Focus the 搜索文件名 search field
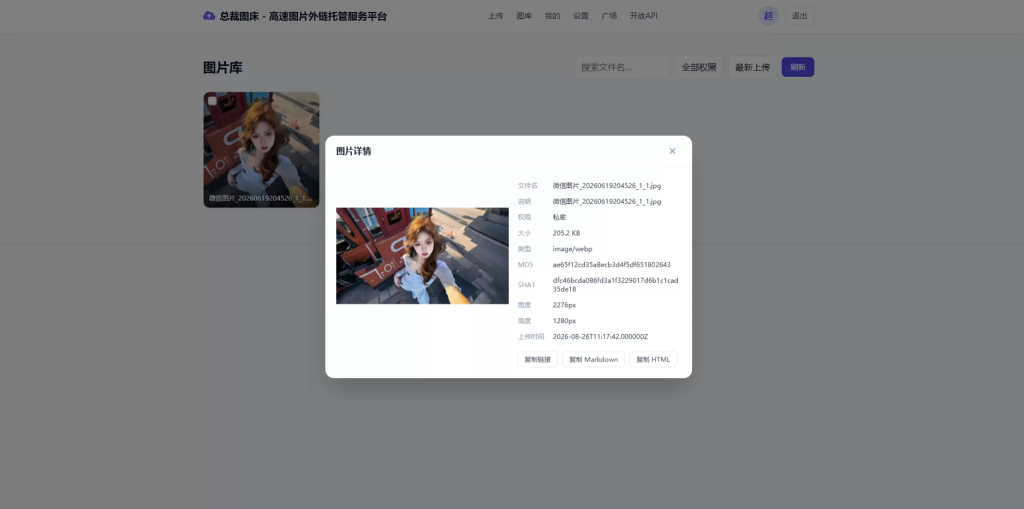1024x509 pixels. click(x=622, y=67)
